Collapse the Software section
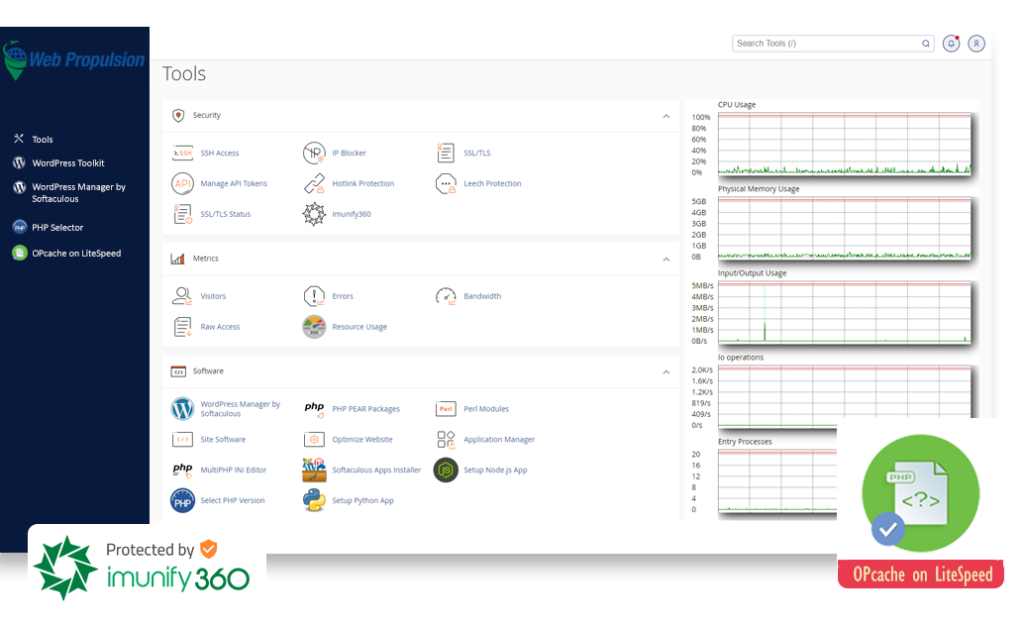This screenshot has height=629, width=1024. (666, 372)
